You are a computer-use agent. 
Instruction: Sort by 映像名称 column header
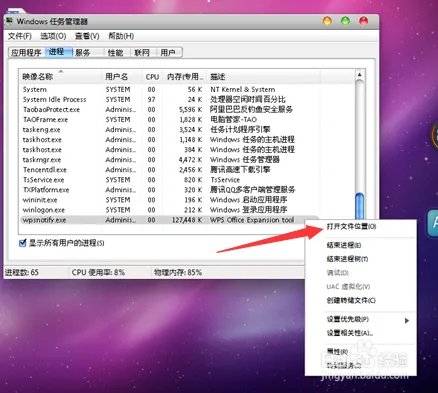[60, 77]
